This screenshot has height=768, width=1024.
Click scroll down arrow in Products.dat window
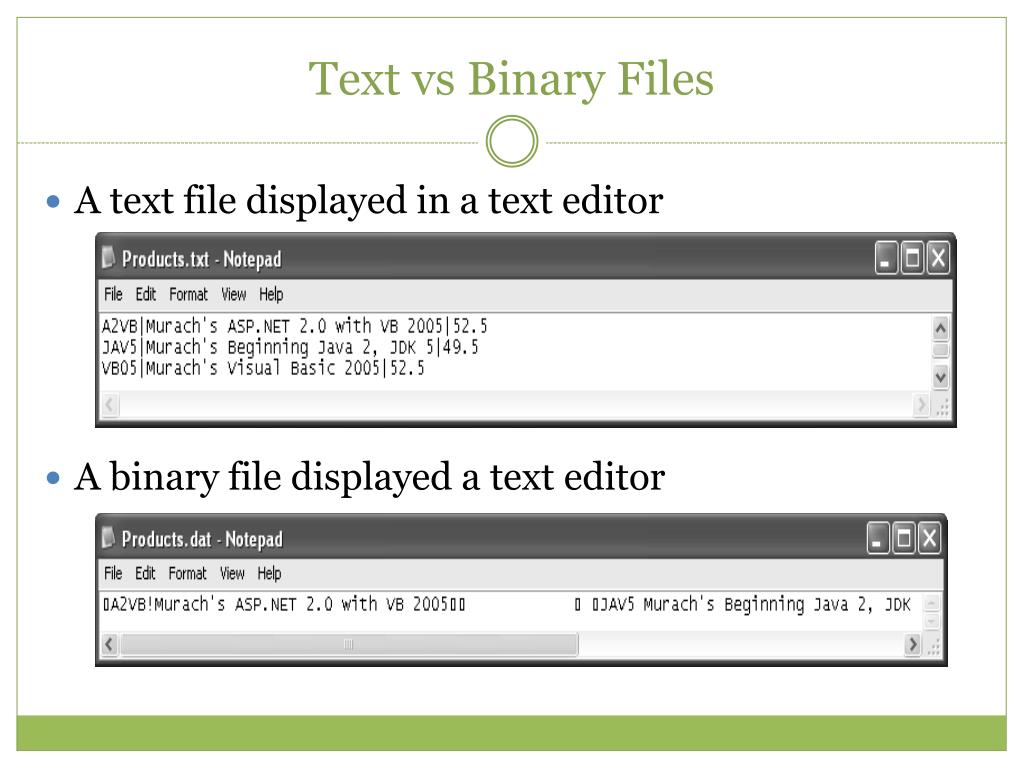[933, 621]
